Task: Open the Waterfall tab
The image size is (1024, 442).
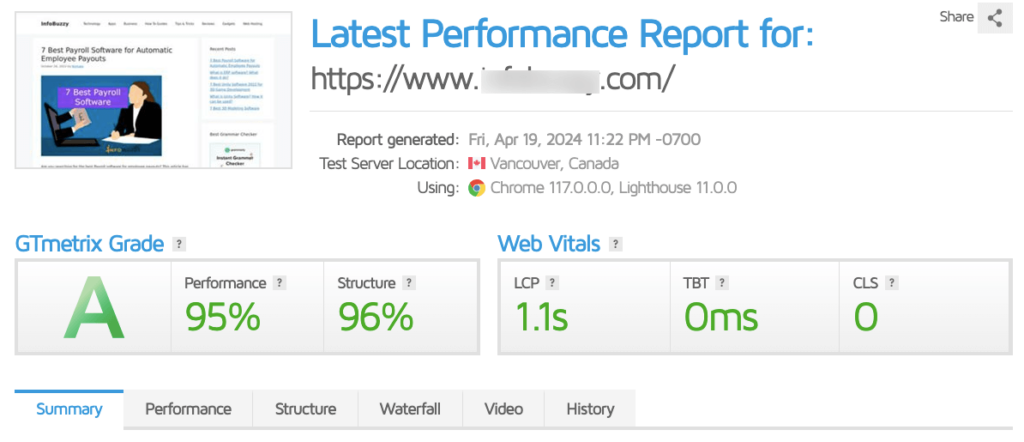Action: point(410,409)
